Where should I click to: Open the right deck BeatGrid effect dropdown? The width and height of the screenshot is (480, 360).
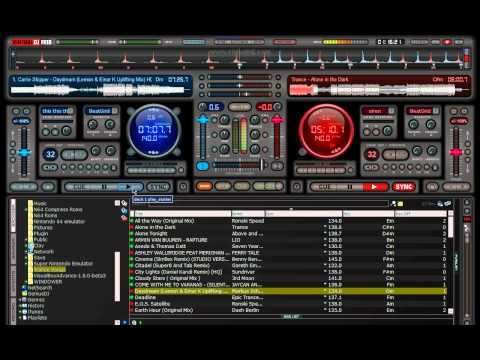click(x=436, y=110)
